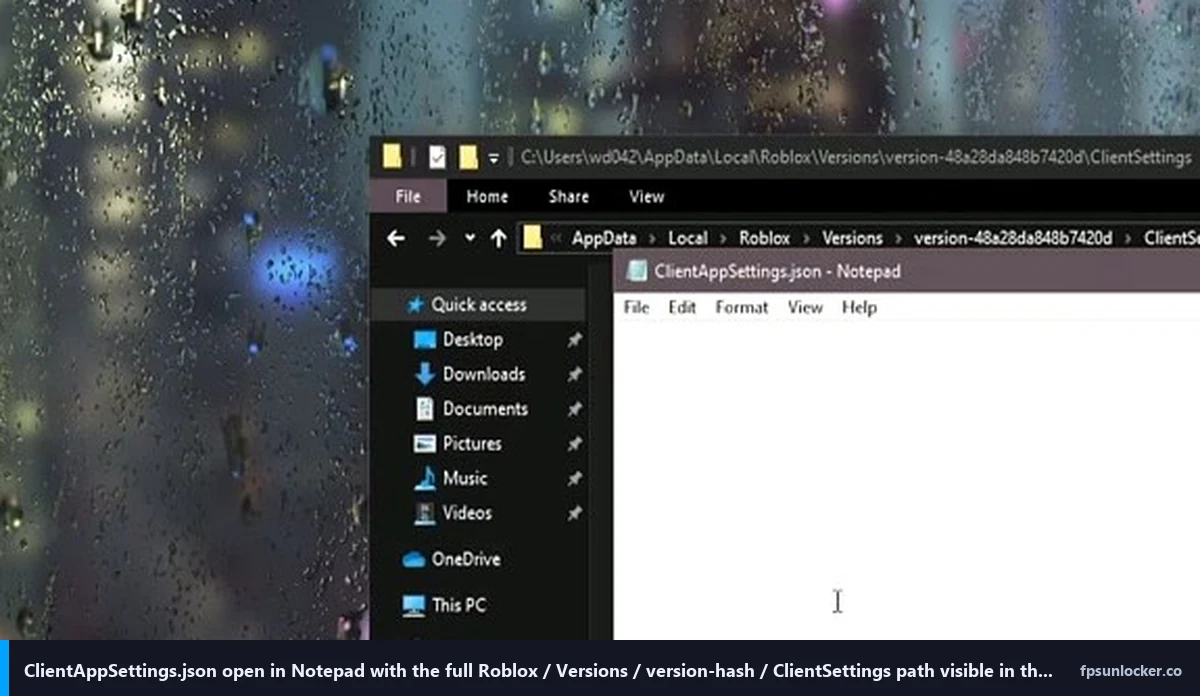Click the pin icon beside Downloads
Image resolution: width=1200 pixels, height=696 pixels.
tap(574, 375)
